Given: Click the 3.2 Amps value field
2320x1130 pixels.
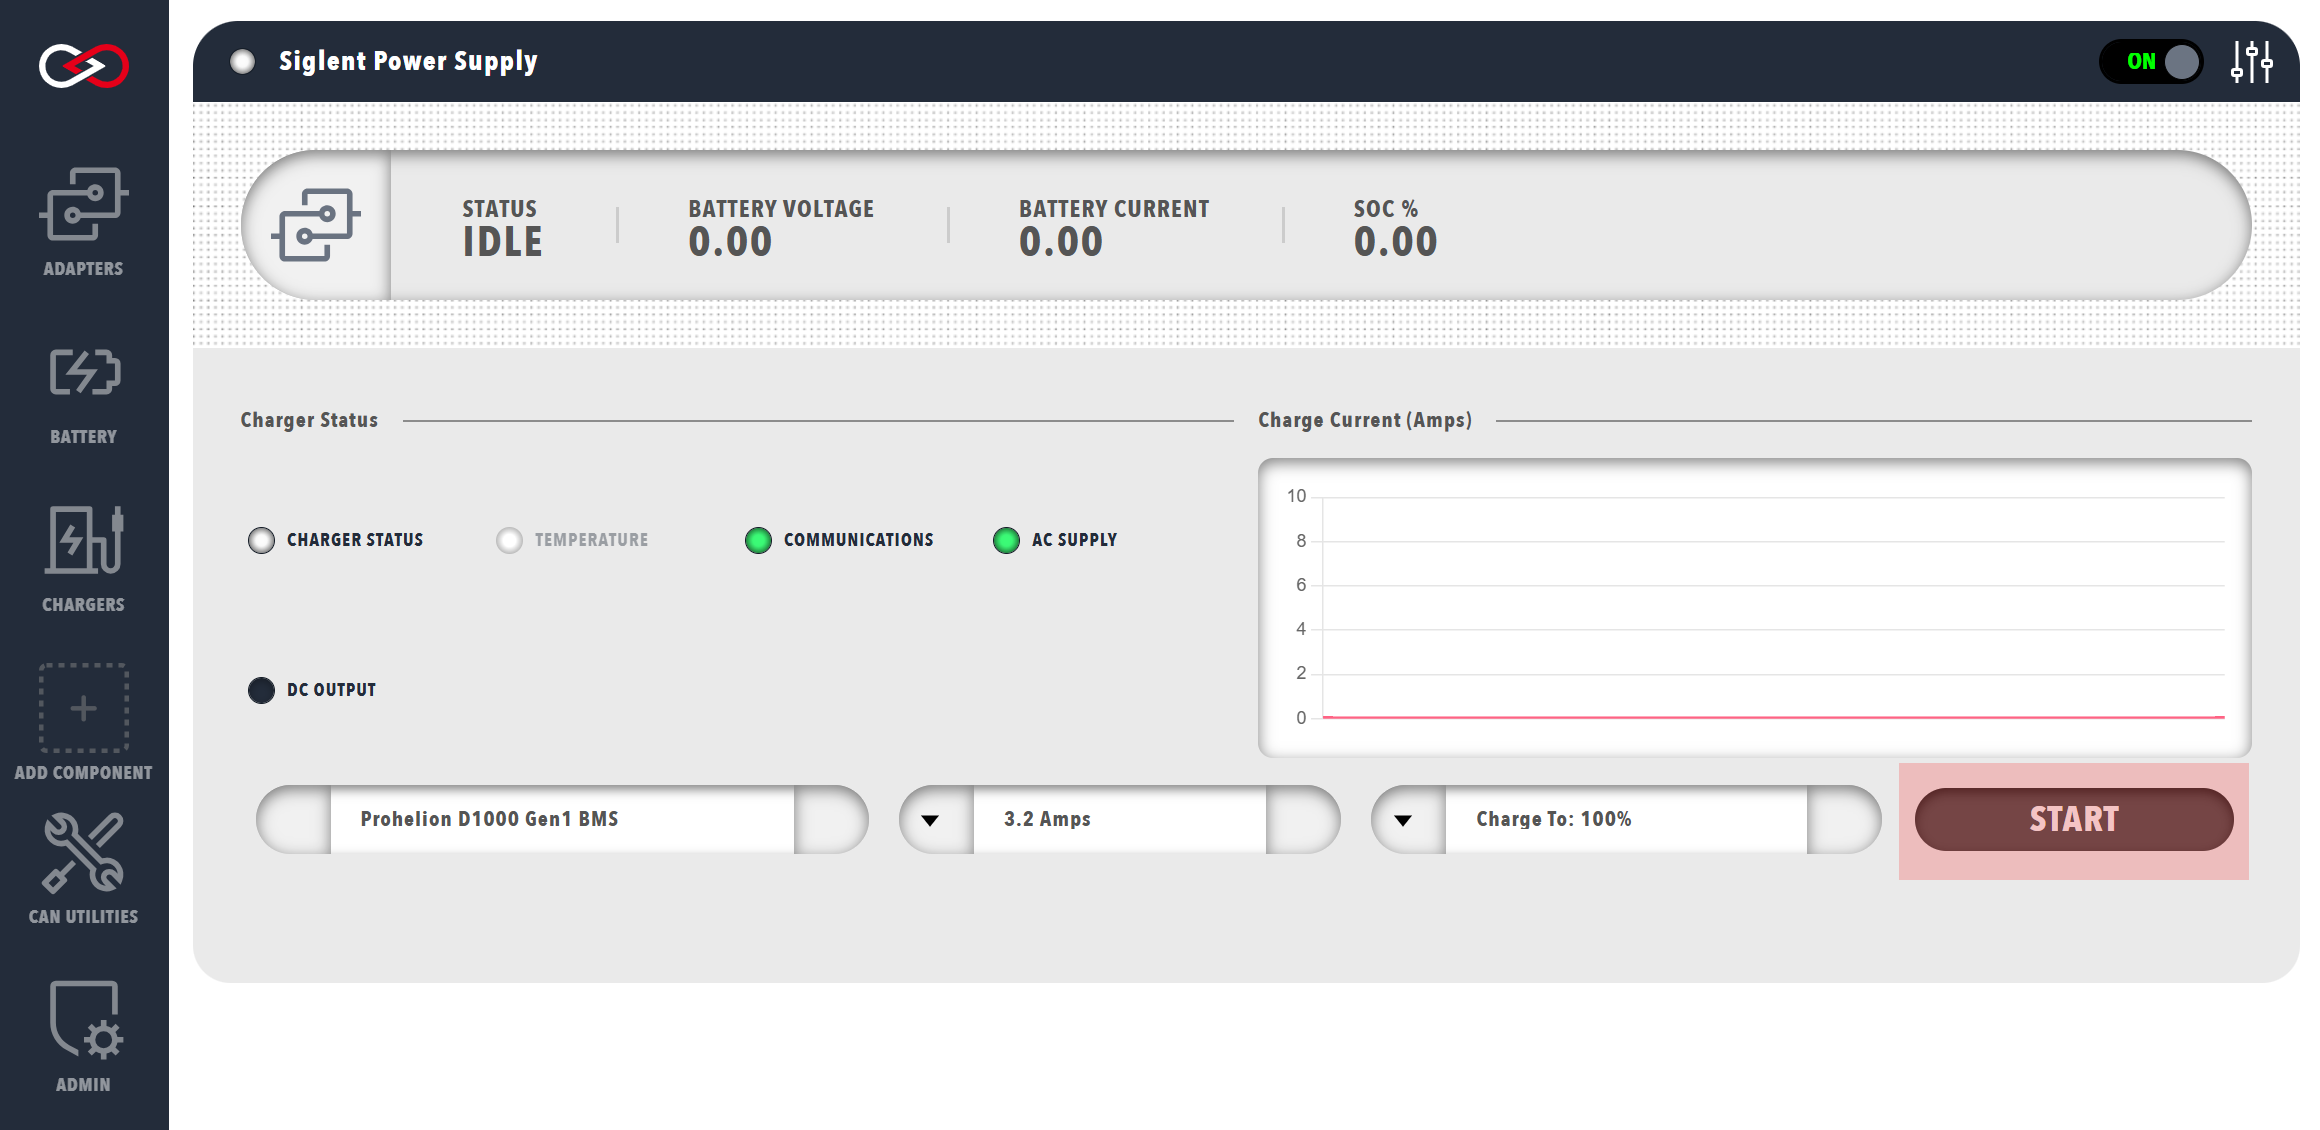Looking at the screenshot, I should pos(1120,819).
